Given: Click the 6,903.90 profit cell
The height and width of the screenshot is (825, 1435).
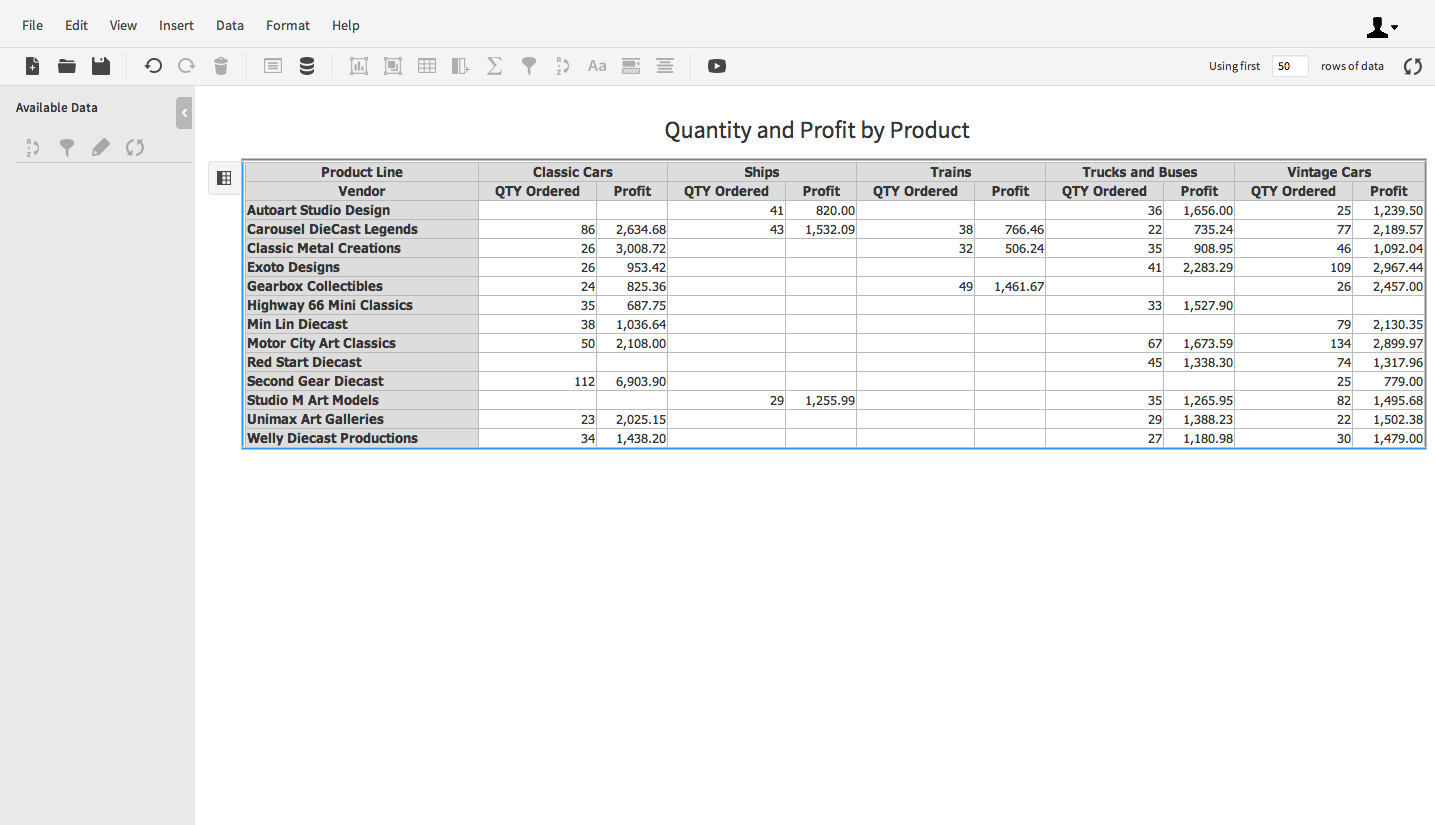Looking at the screenshot, I should coord(632,381).
